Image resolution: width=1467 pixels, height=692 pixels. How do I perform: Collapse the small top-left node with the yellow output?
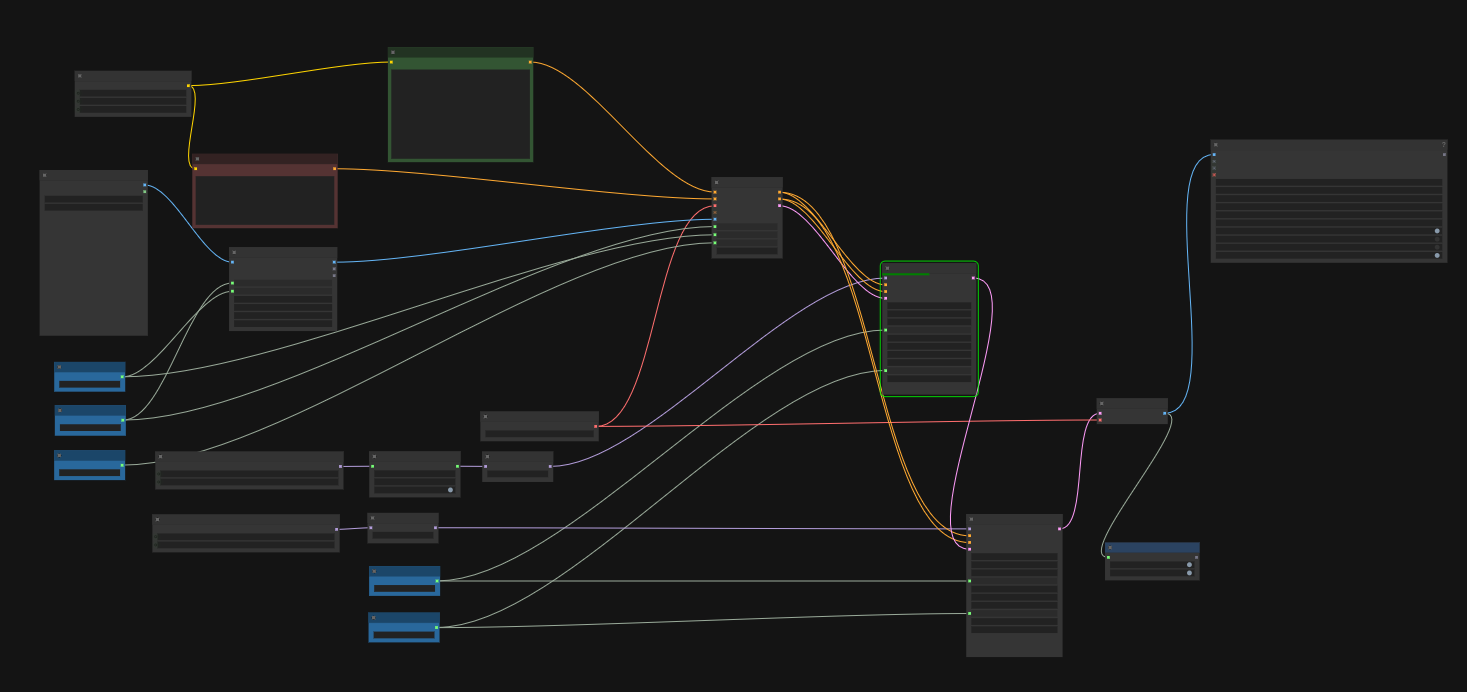pyautogui.click(x=80, y=76)
